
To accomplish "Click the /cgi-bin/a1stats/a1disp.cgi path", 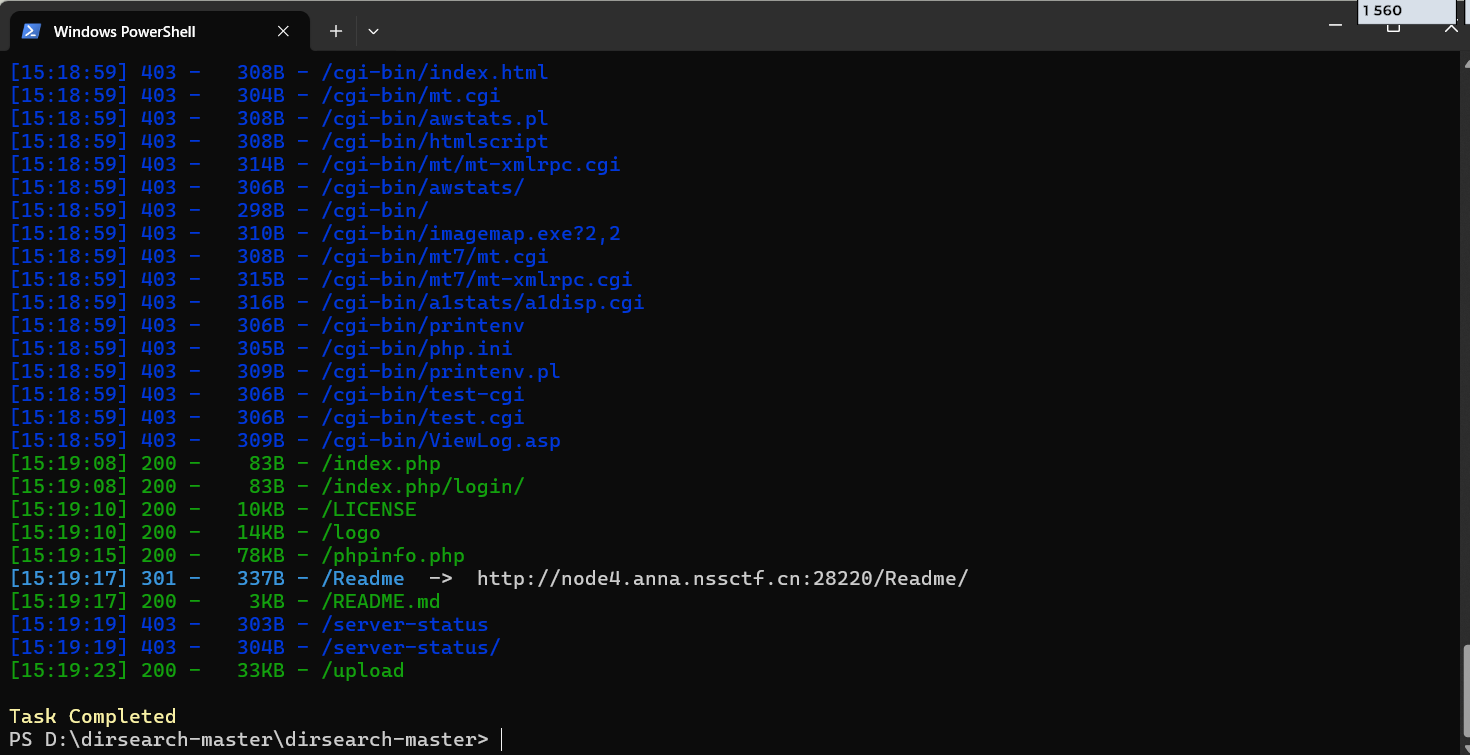I will (483, 303).
